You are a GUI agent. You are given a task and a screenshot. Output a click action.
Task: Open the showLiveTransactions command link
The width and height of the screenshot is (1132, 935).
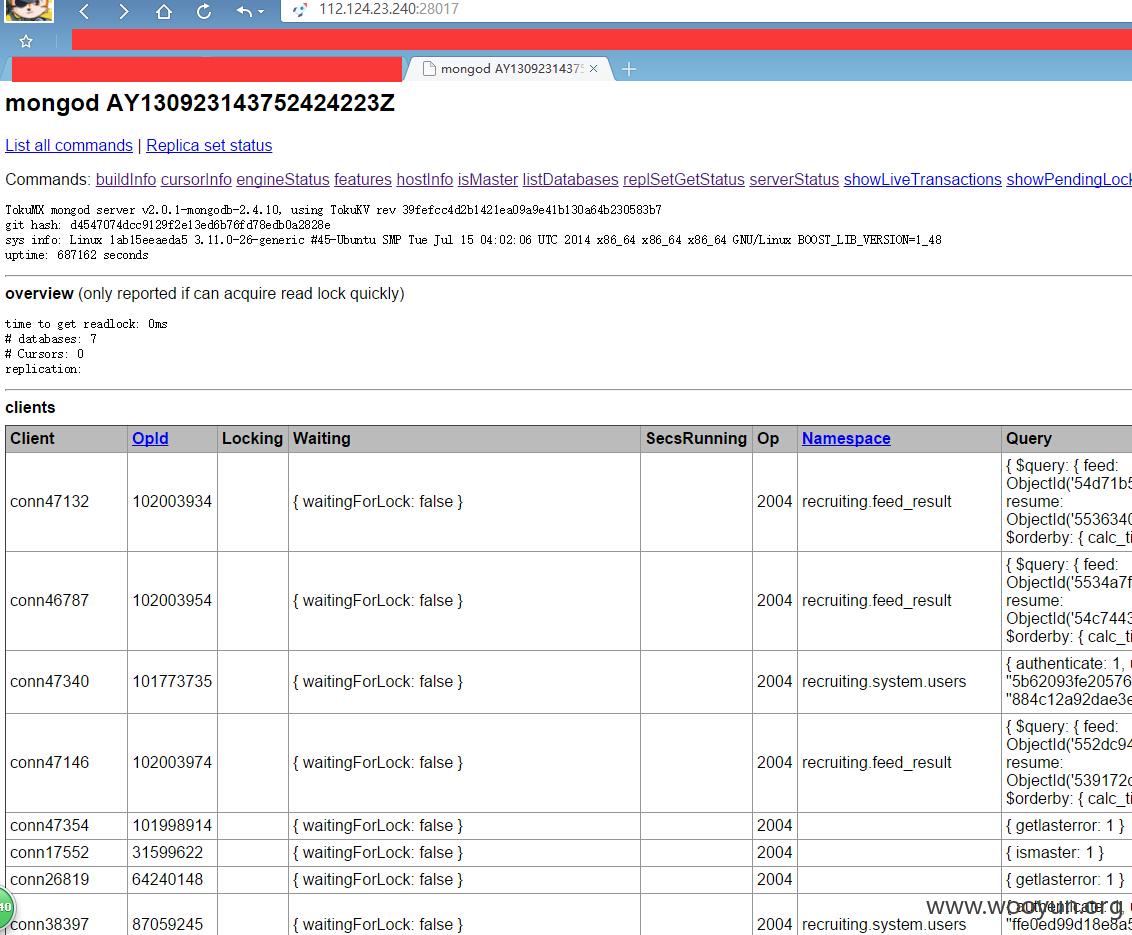[x=923, y=179]
